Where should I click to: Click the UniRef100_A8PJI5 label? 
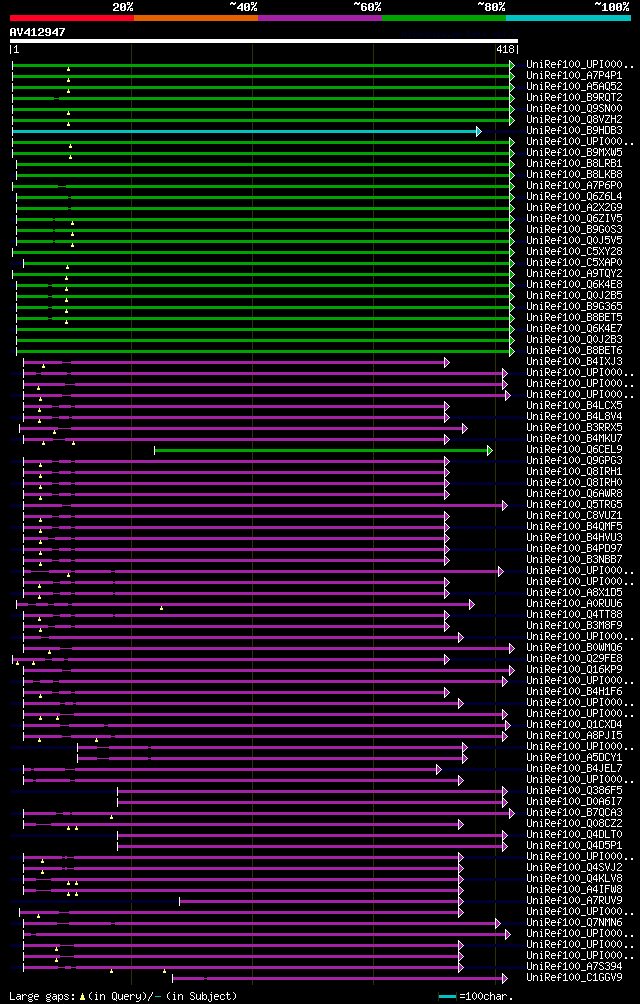574,735
